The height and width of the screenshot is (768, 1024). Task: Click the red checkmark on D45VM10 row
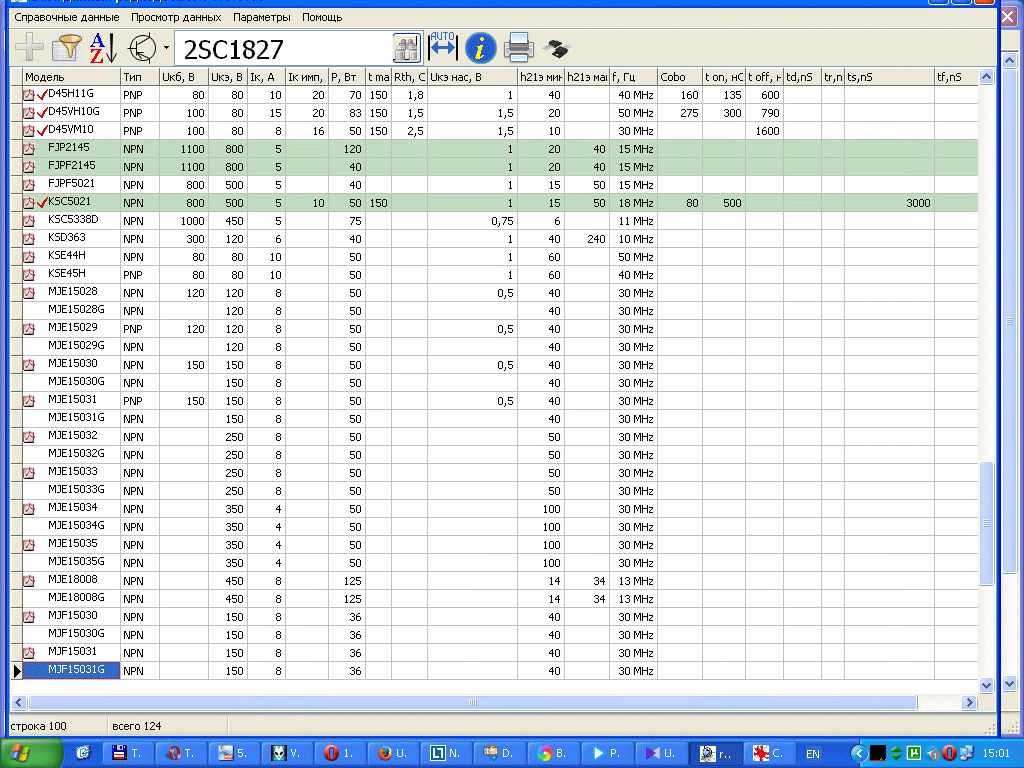click(x=42, y=131)
